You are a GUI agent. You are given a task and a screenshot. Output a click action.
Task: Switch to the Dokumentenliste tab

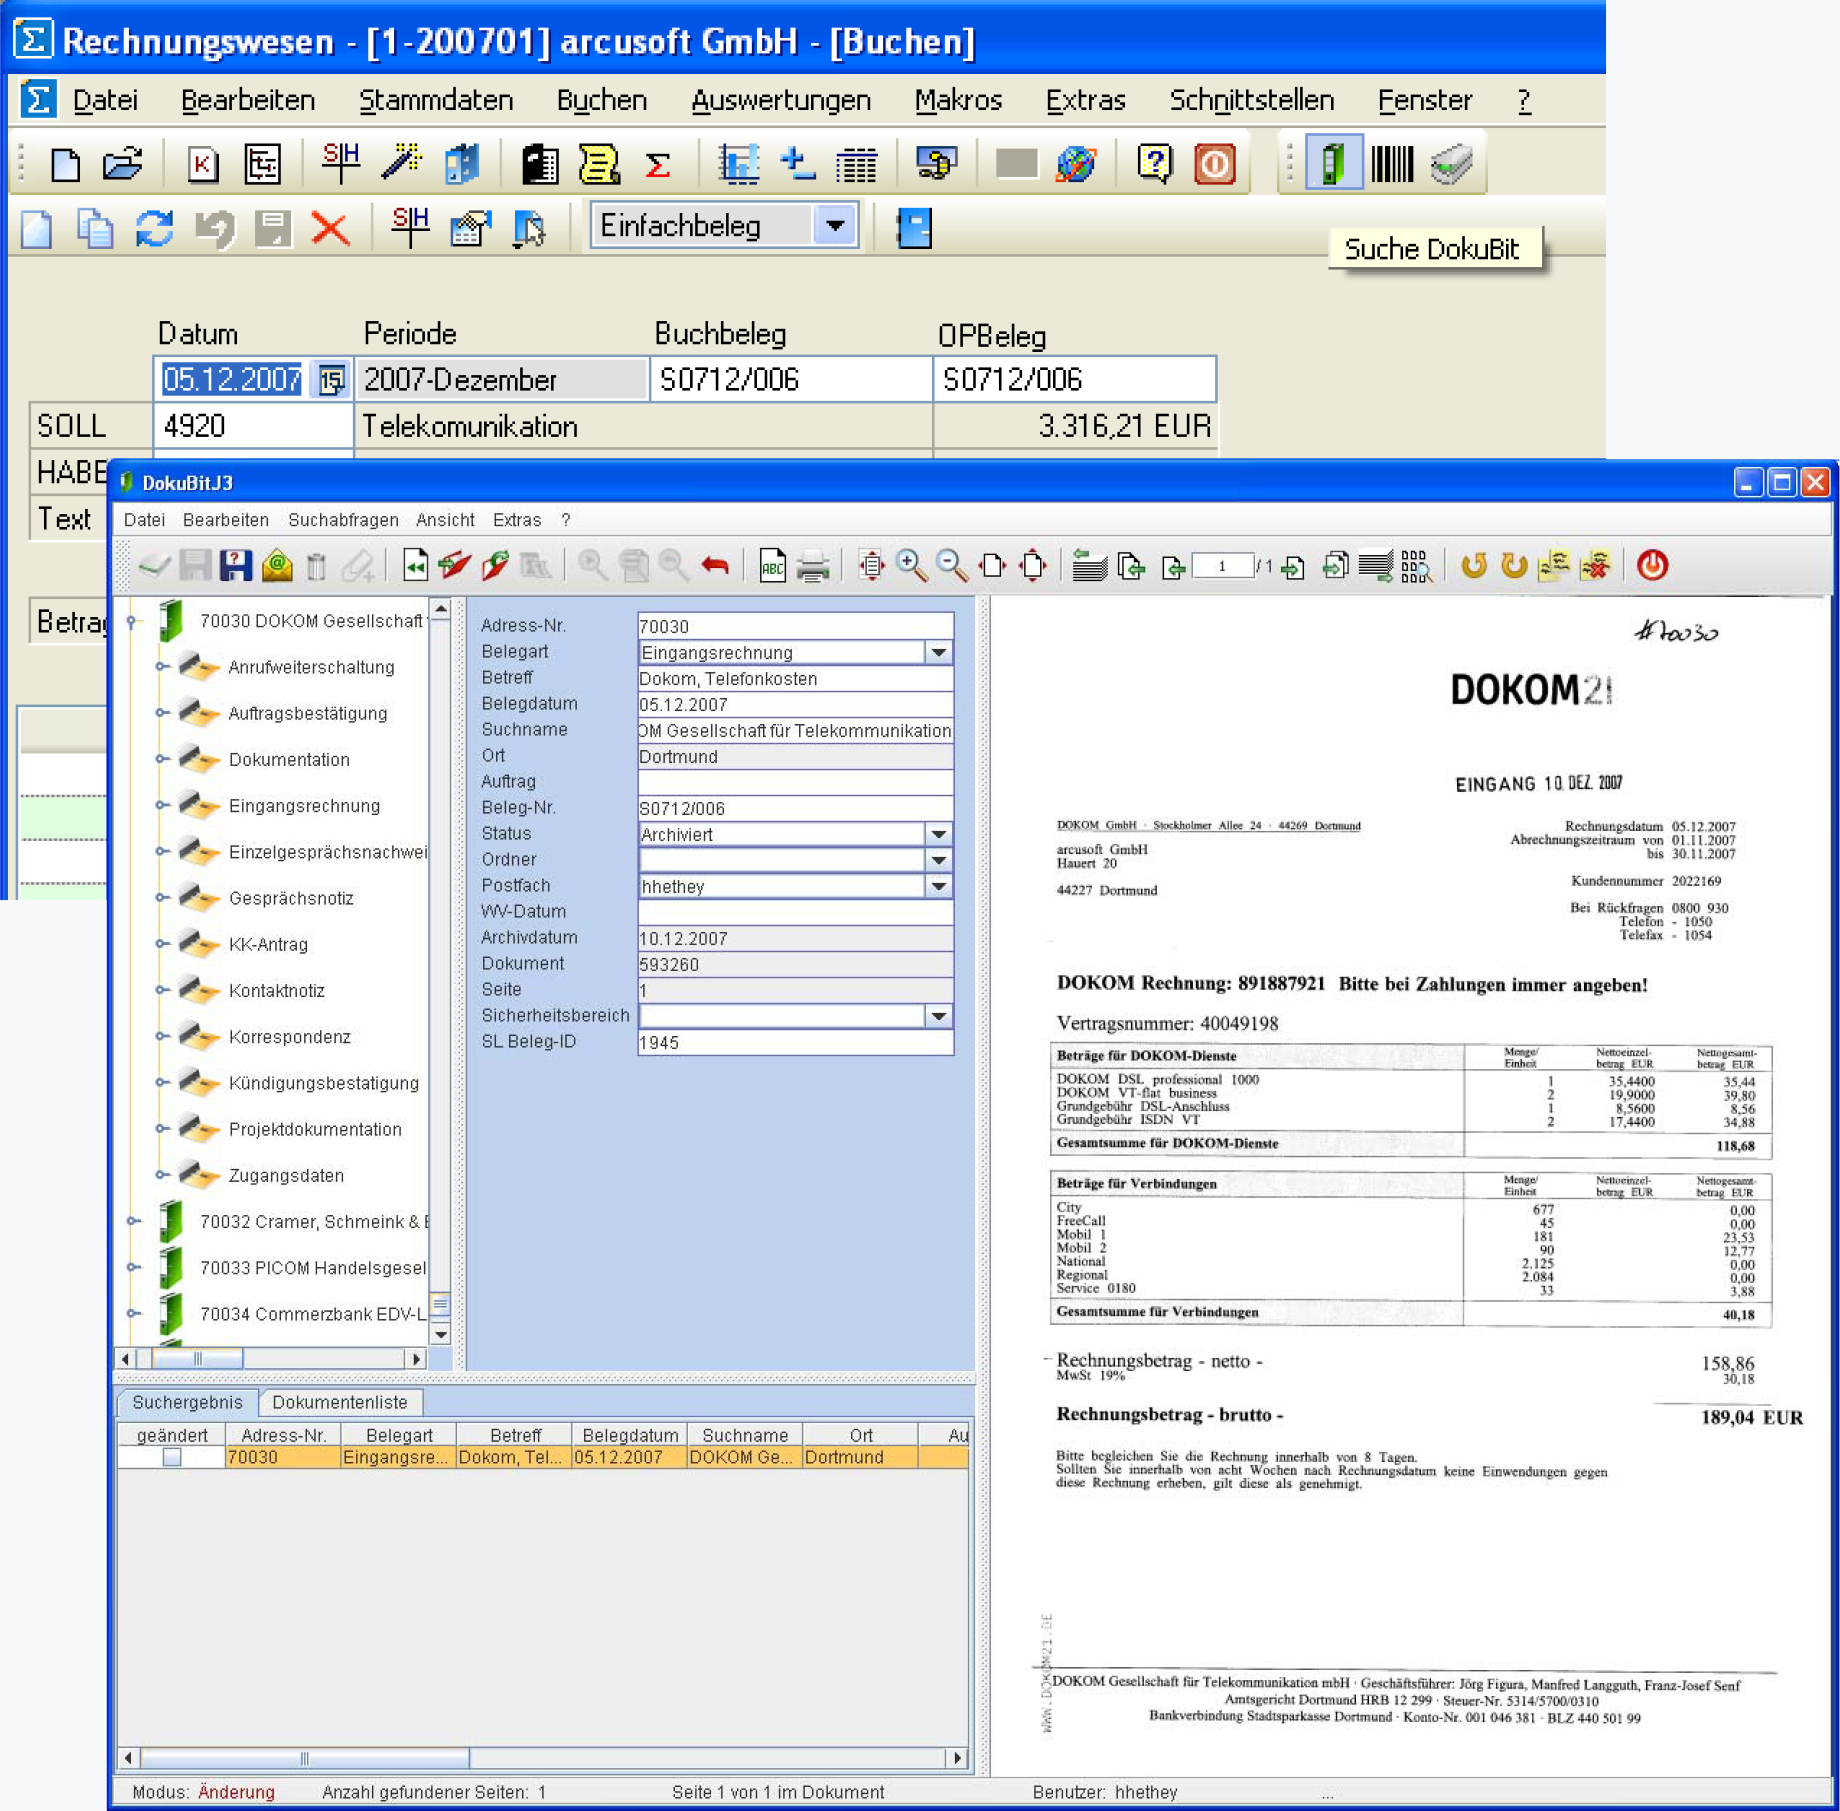339,1402
